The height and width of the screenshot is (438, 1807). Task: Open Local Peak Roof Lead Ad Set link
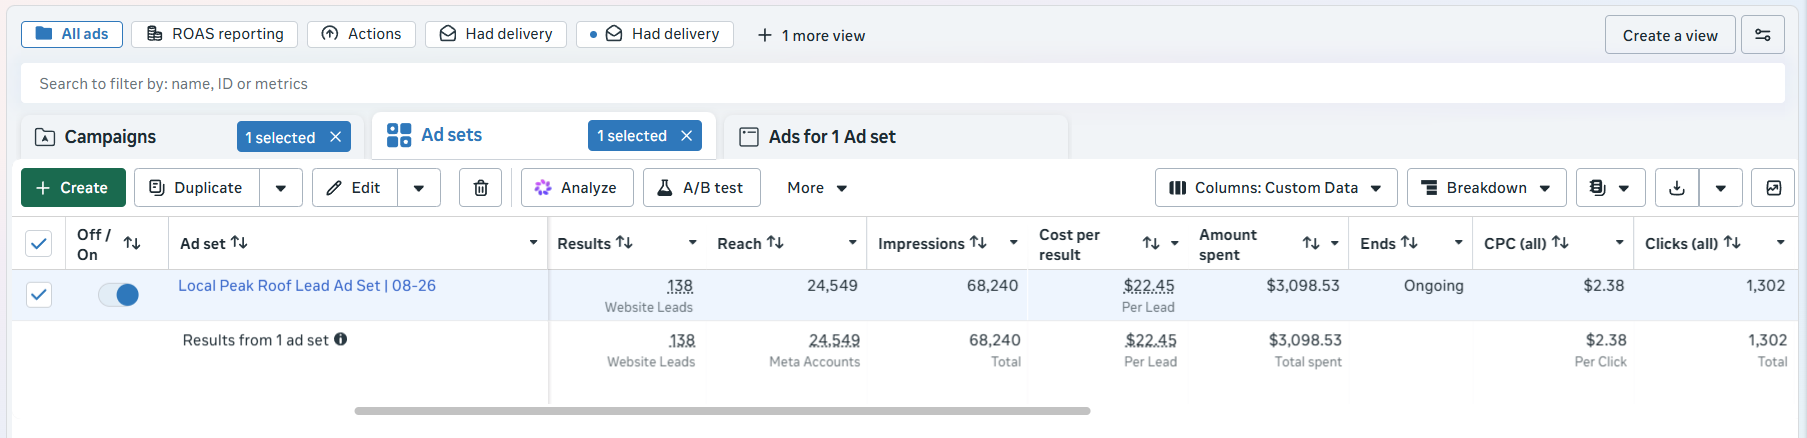point(307,286)
